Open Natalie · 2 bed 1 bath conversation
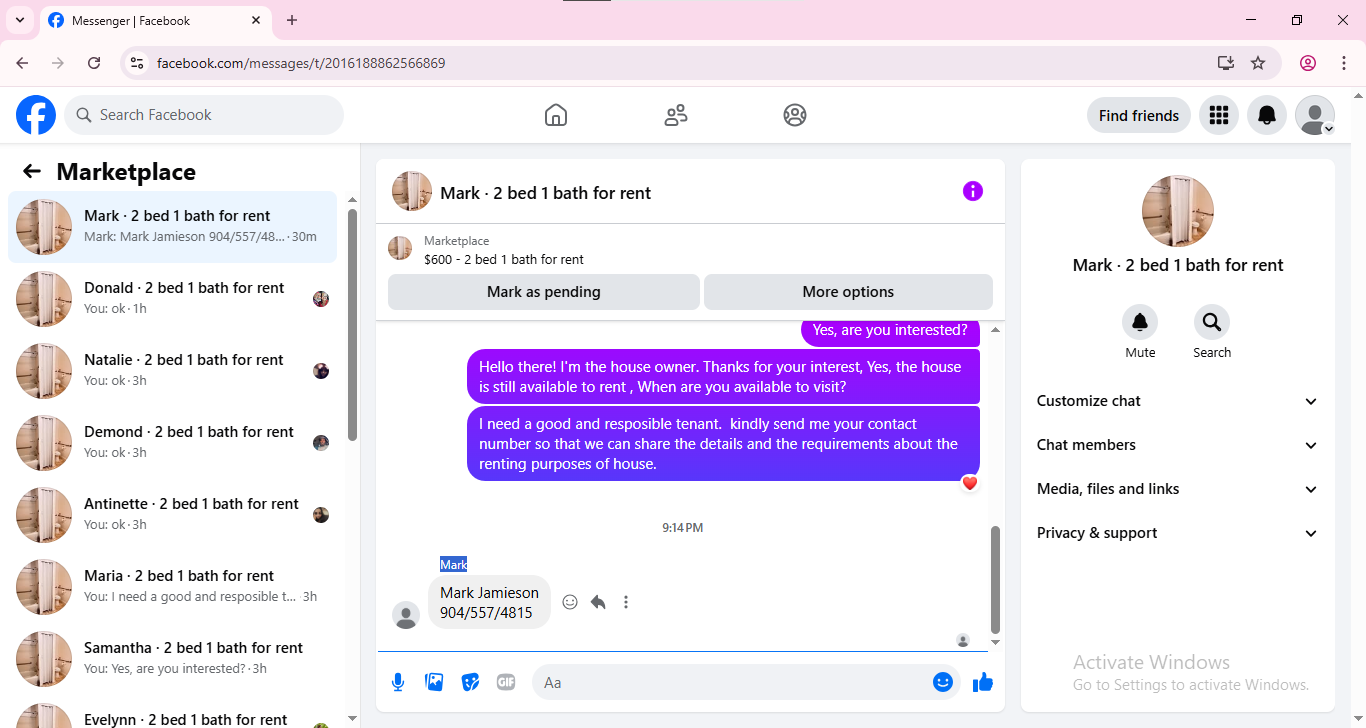Screen dimensions: 1366x728 pos(173,371)
